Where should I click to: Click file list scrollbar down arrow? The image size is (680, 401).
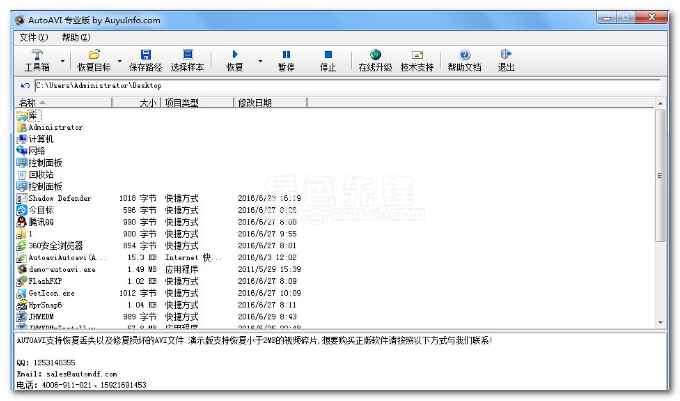(x=660, y=323)
